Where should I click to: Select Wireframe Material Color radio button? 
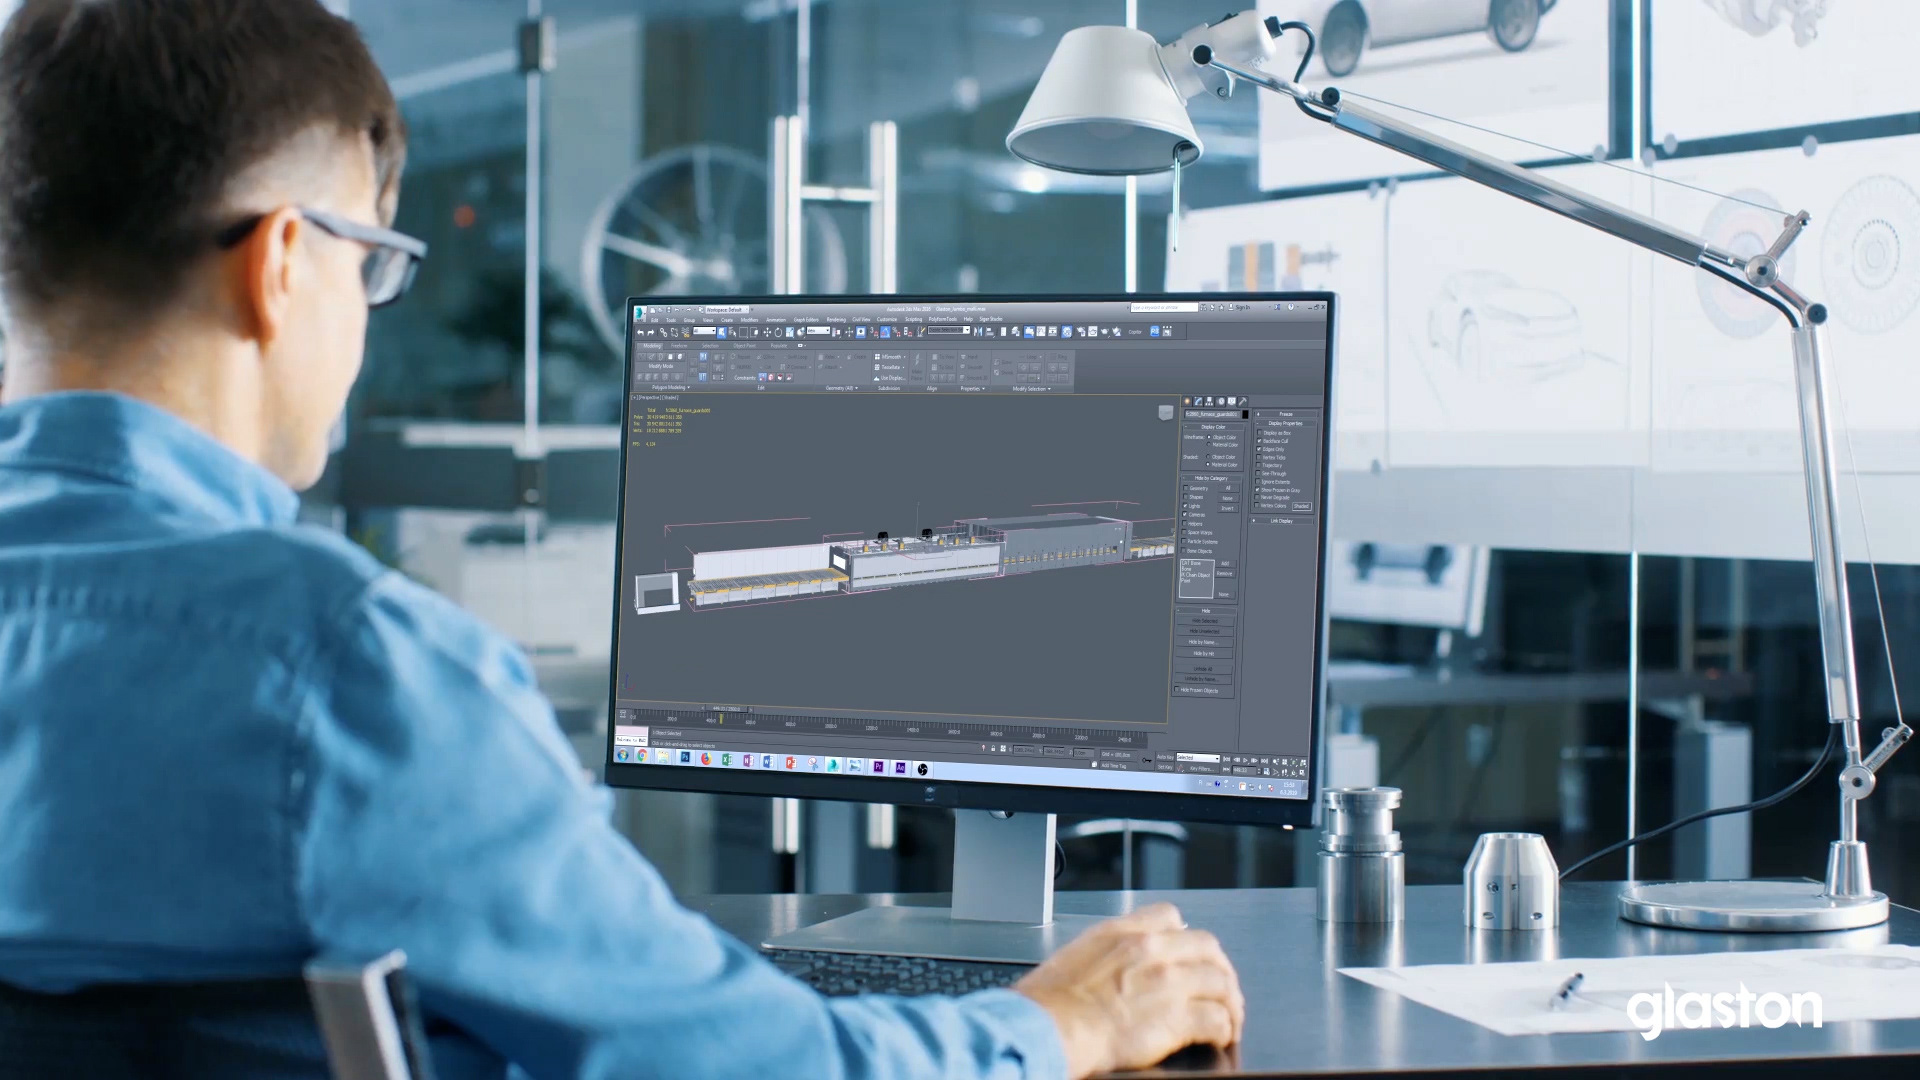1208,444
